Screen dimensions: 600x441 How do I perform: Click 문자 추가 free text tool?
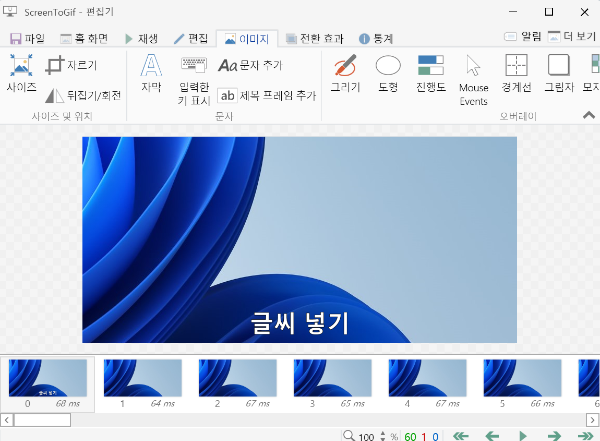pyautogui.click(x=250, y=65)
